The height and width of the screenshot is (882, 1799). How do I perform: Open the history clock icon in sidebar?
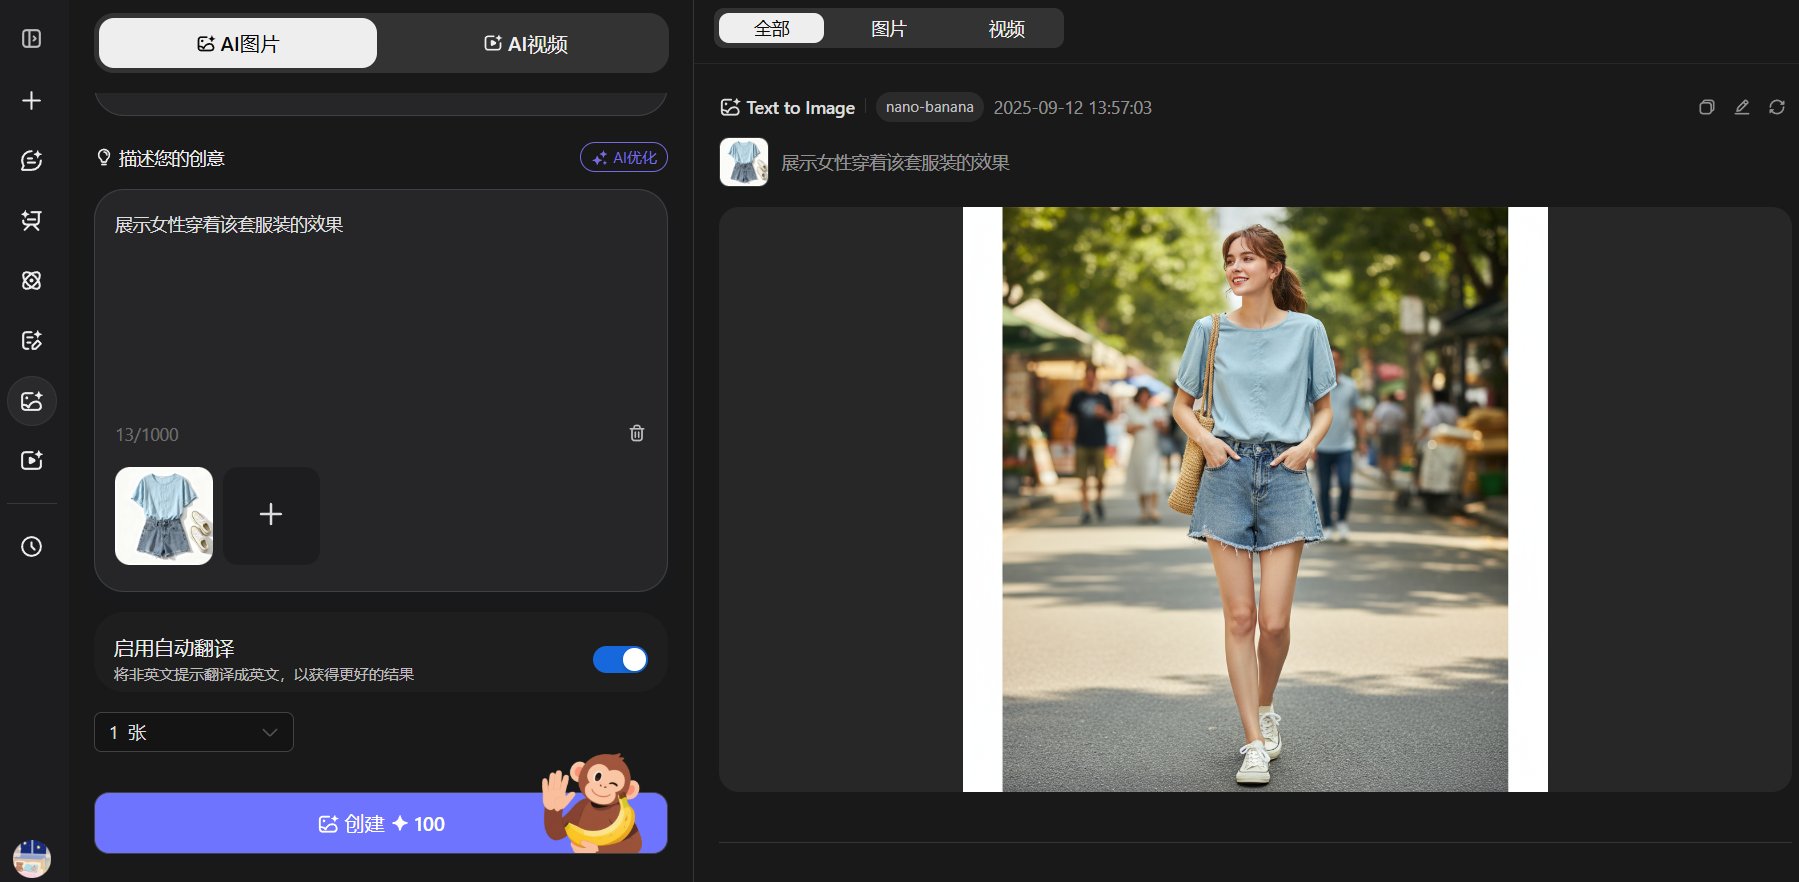pos(31,546)
